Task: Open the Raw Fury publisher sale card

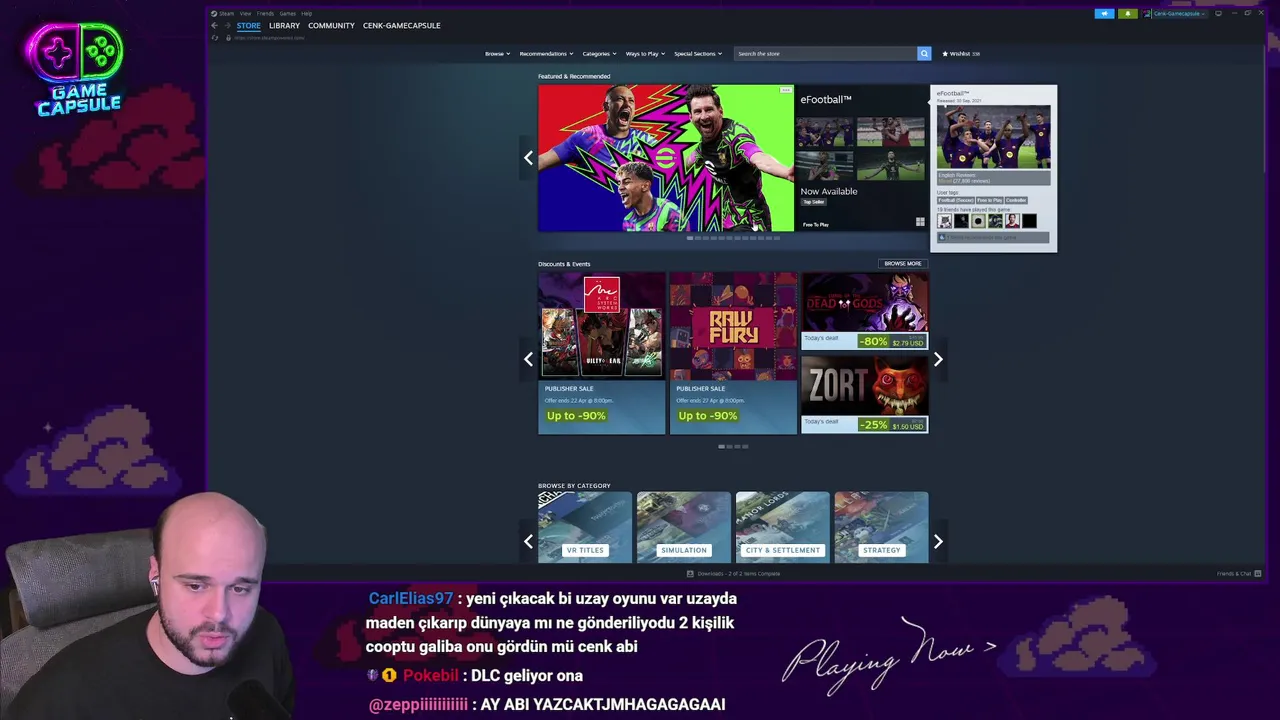Action: [x=733, y=353]
